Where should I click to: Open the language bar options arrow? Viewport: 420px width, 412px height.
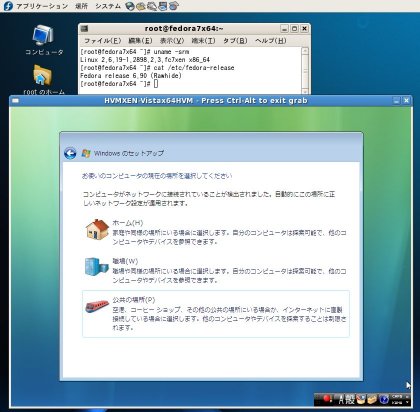pyautogui.click(x=407, y=402)
